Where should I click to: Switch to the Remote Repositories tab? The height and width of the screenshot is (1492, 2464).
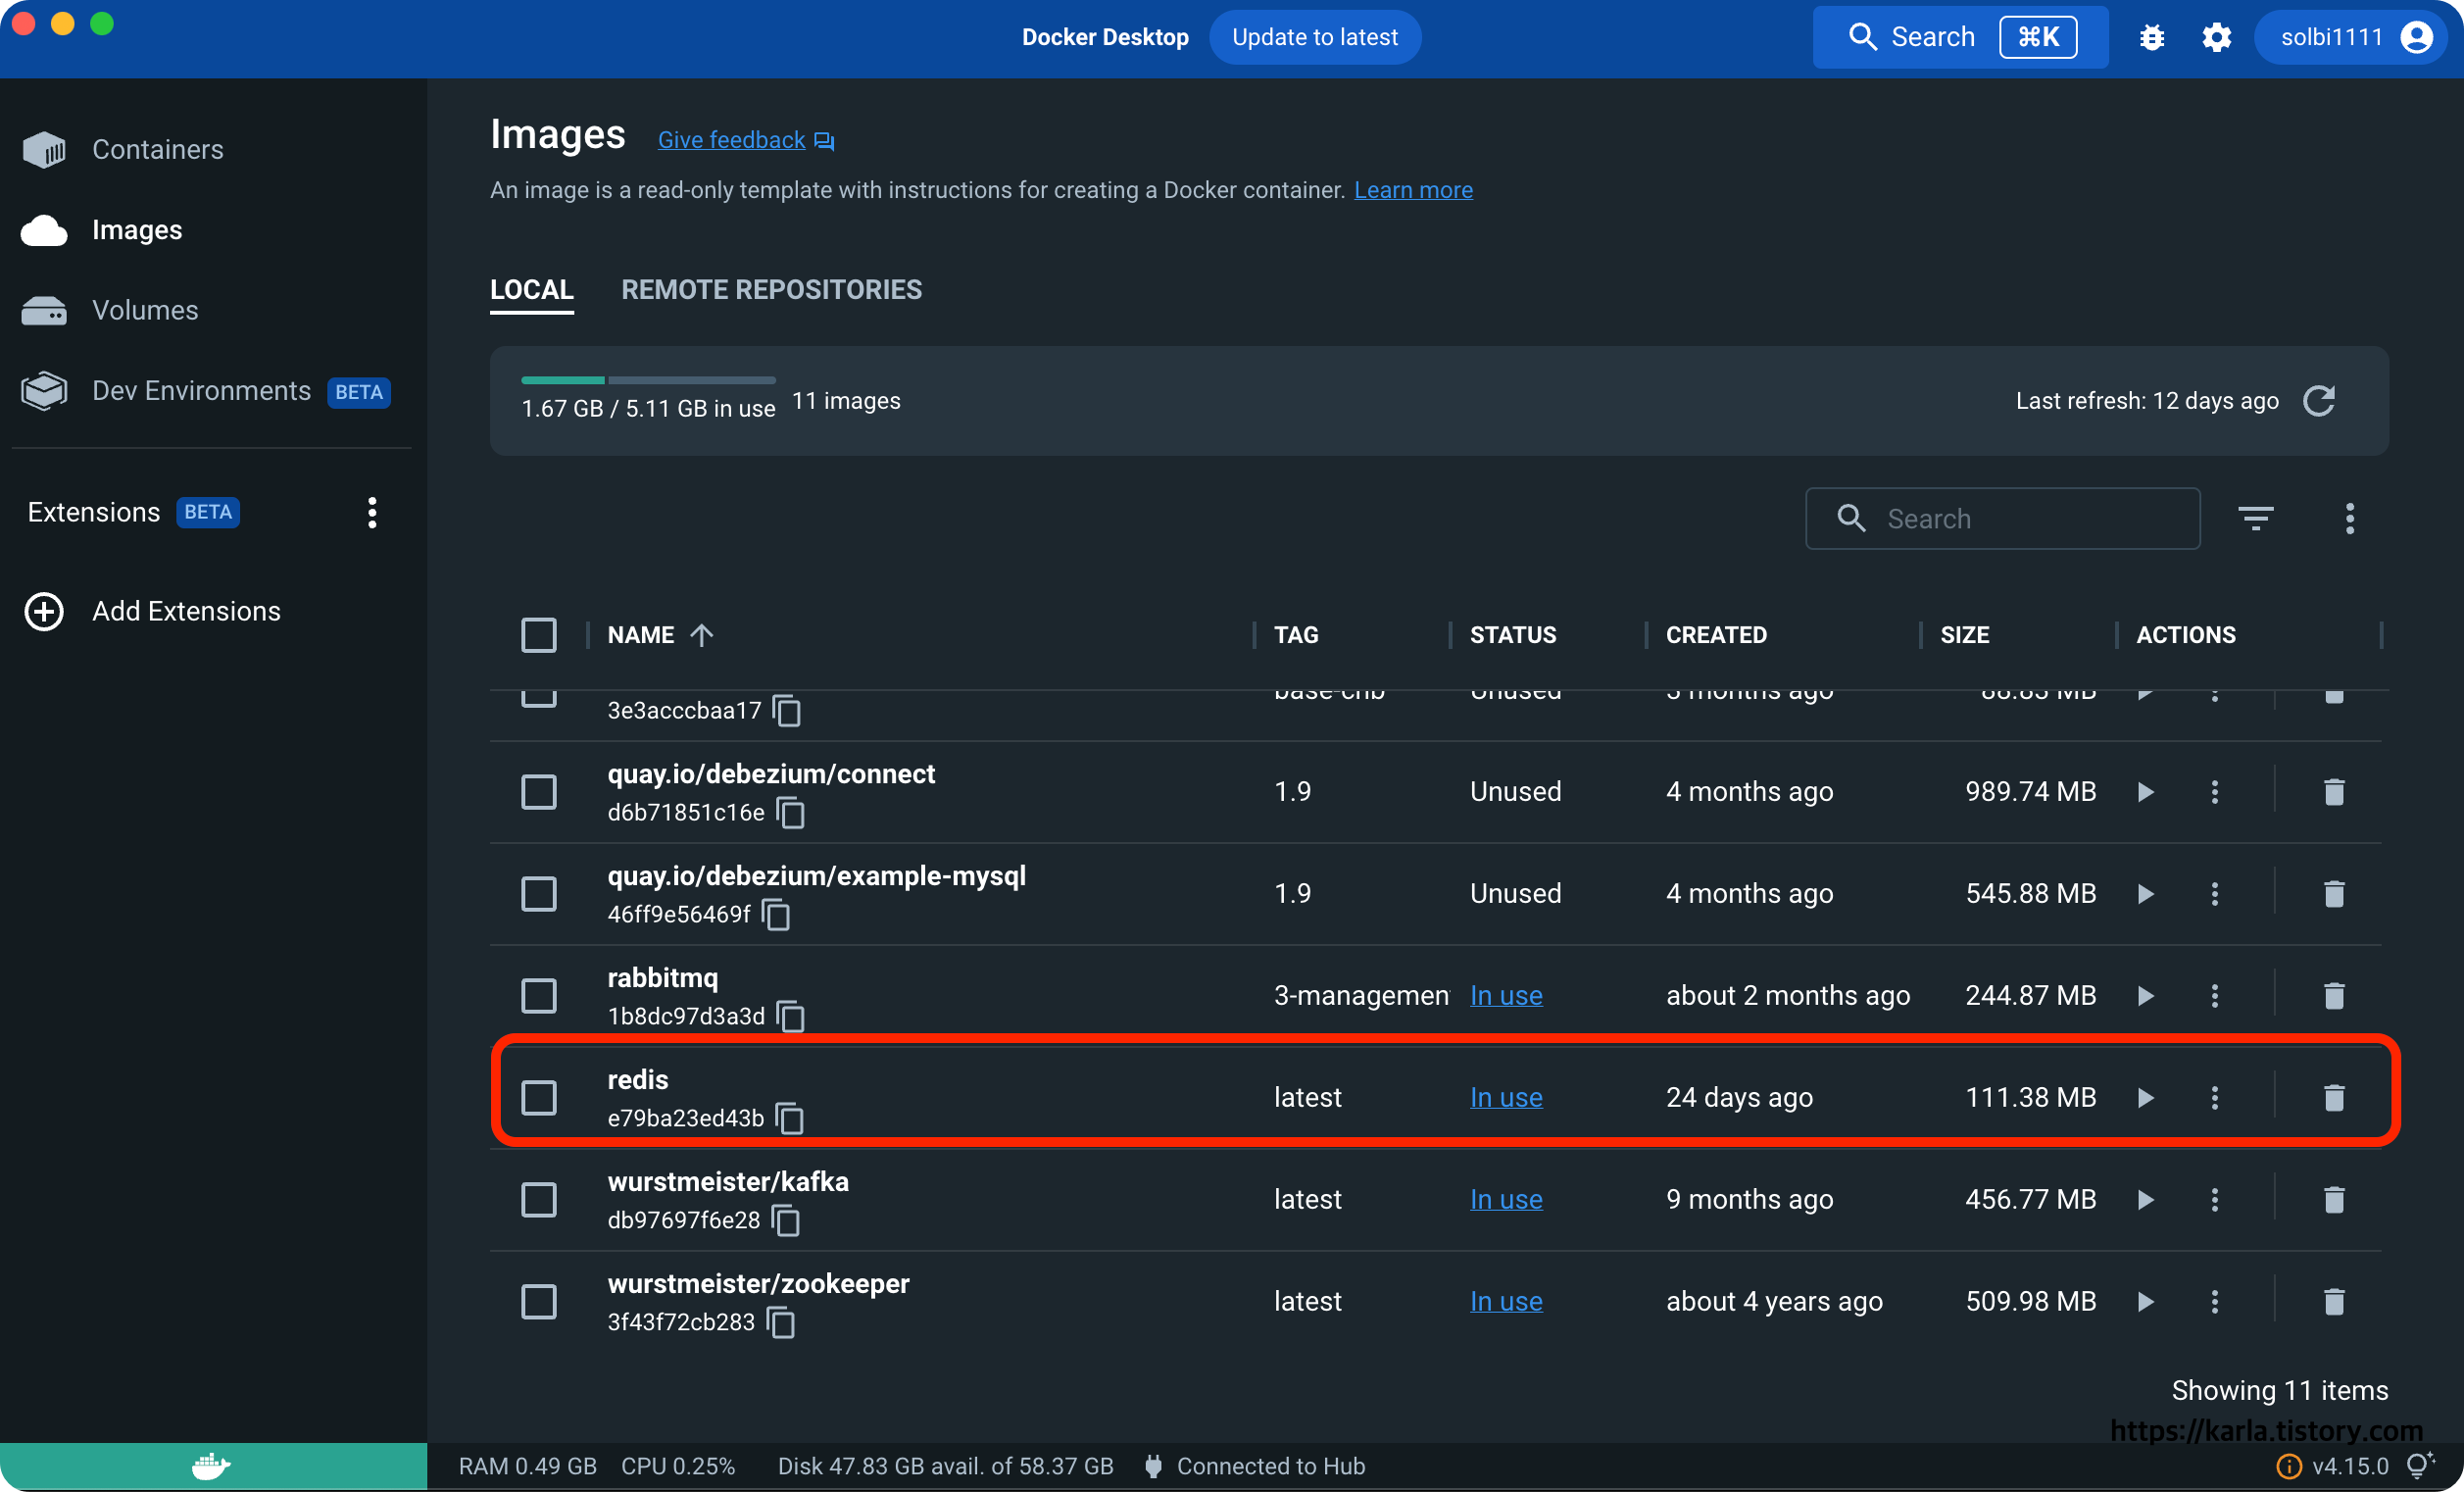pos(771,290)
